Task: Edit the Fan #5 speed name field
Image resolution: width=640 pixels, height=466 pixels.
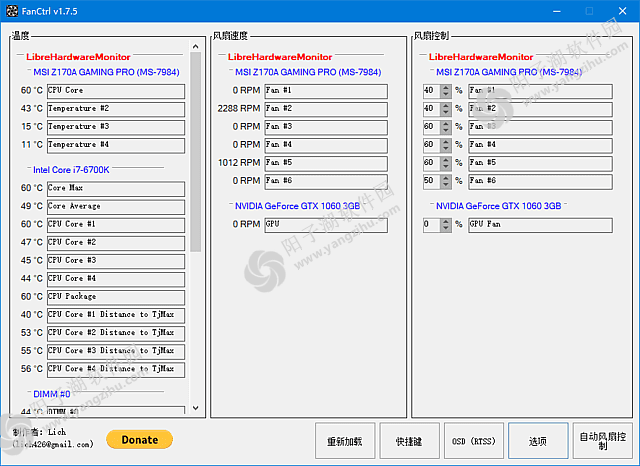Action: pyautogui.click(x=326, y=163)
